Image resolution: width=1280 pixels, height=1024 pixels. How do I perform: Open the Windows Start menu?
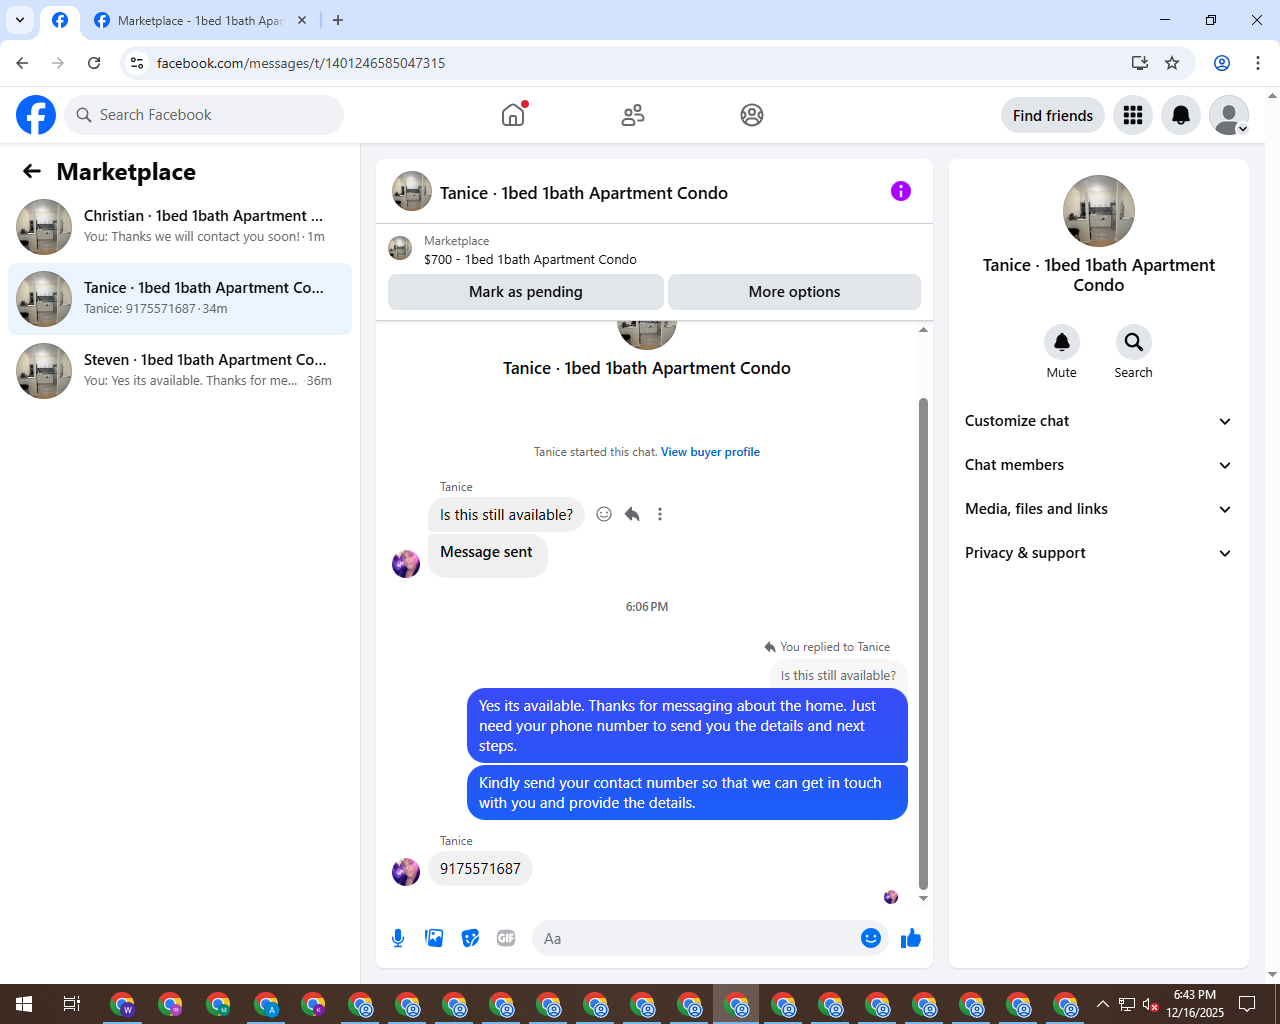(24, 1004)
